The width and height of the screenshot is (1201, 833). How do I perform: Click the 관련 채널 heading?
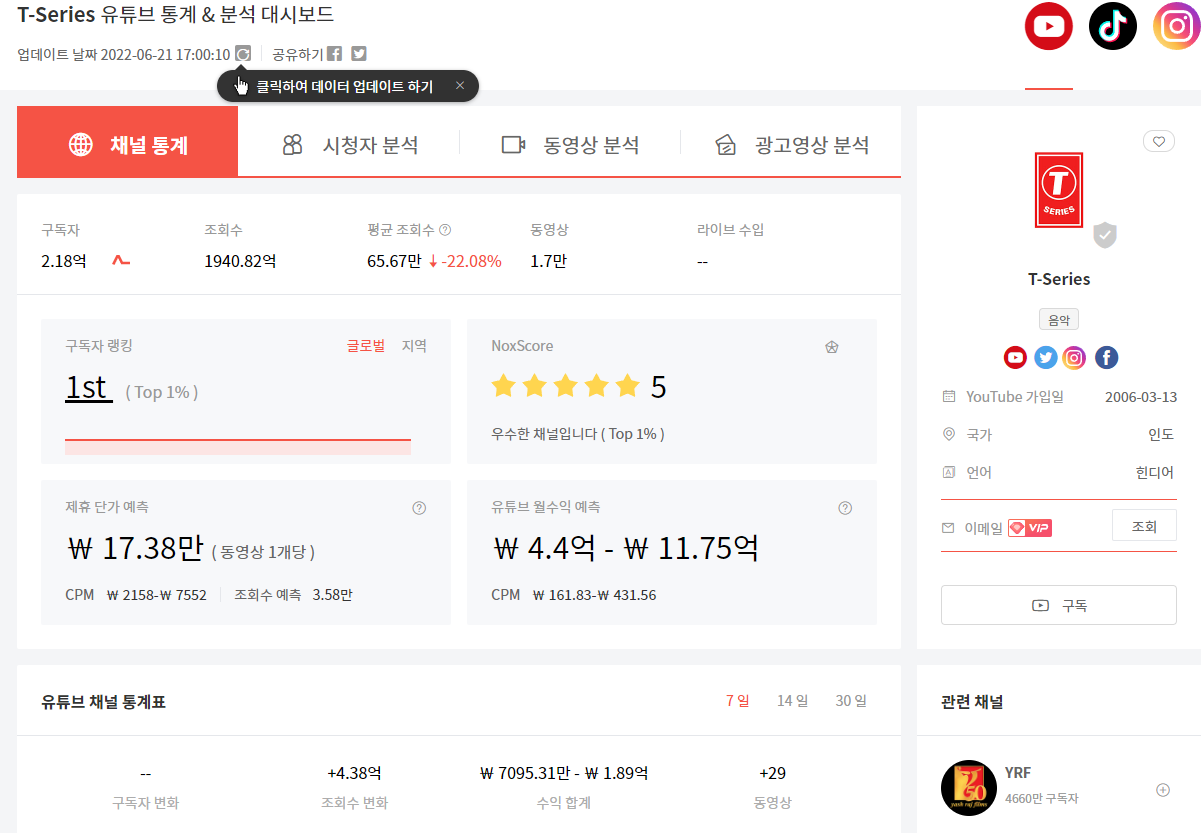click(x=972, y=702)
